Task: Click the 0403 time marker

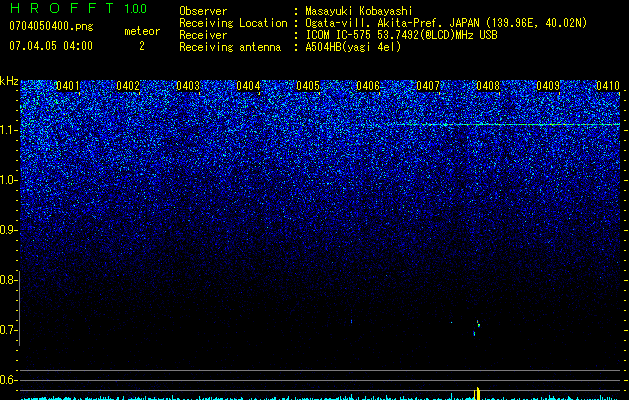Action: [x=188, y=86]
